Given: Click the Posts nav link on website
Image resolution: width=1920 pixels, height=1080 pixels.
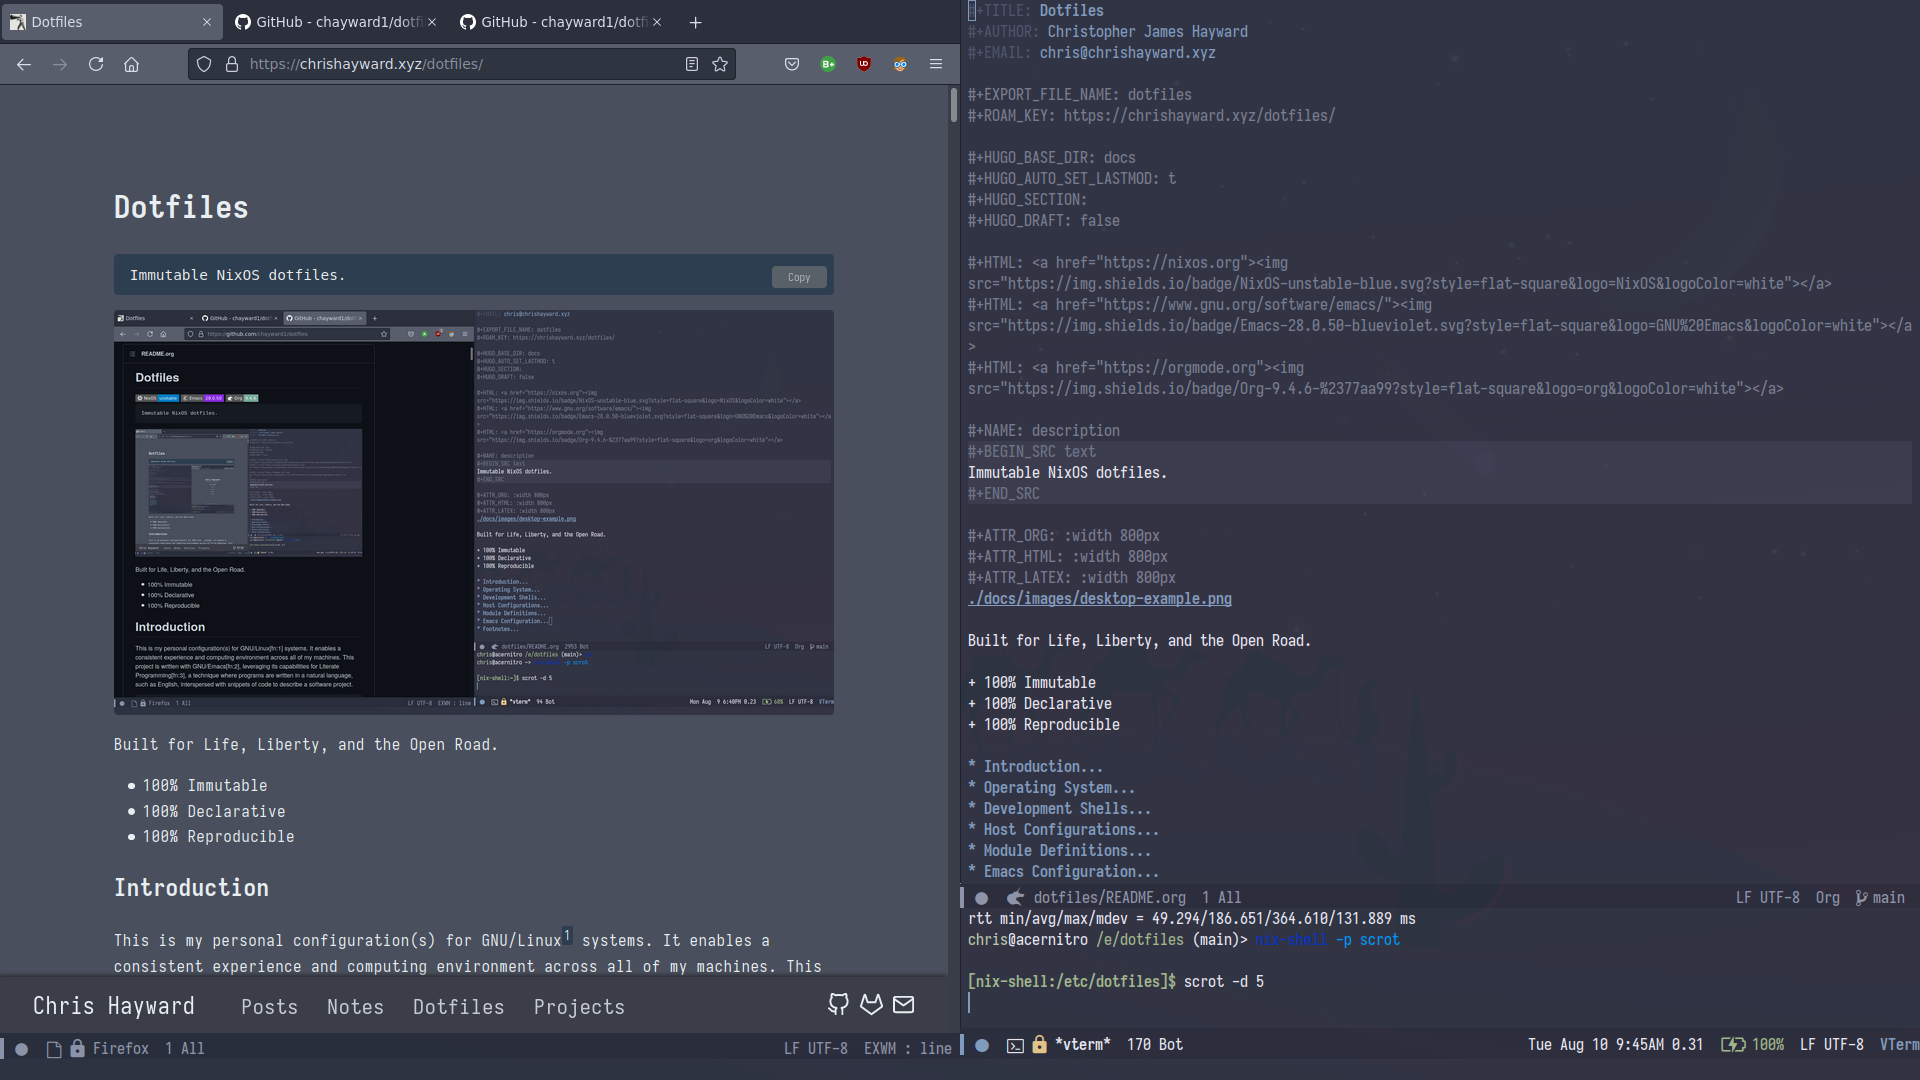Looking at the screenshot, I should click(269, 1006).
